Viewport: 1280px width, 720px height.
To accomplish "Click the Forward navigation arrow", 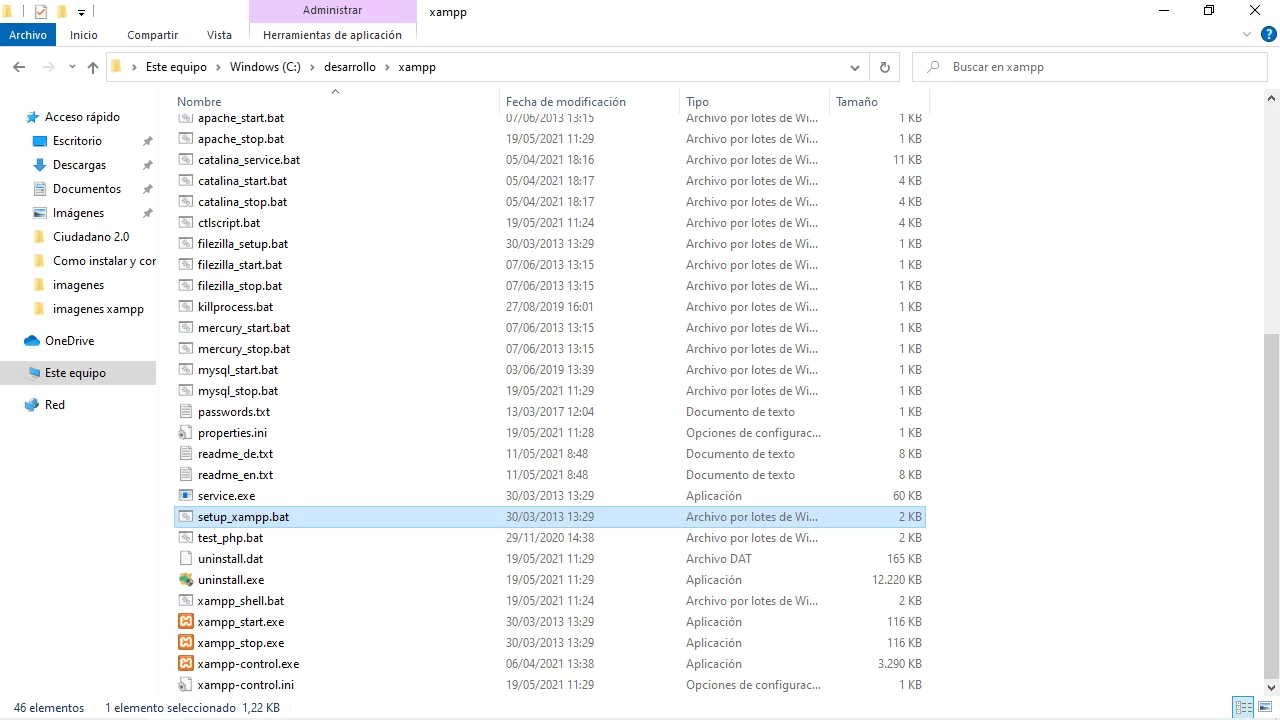I will [48, 67].
